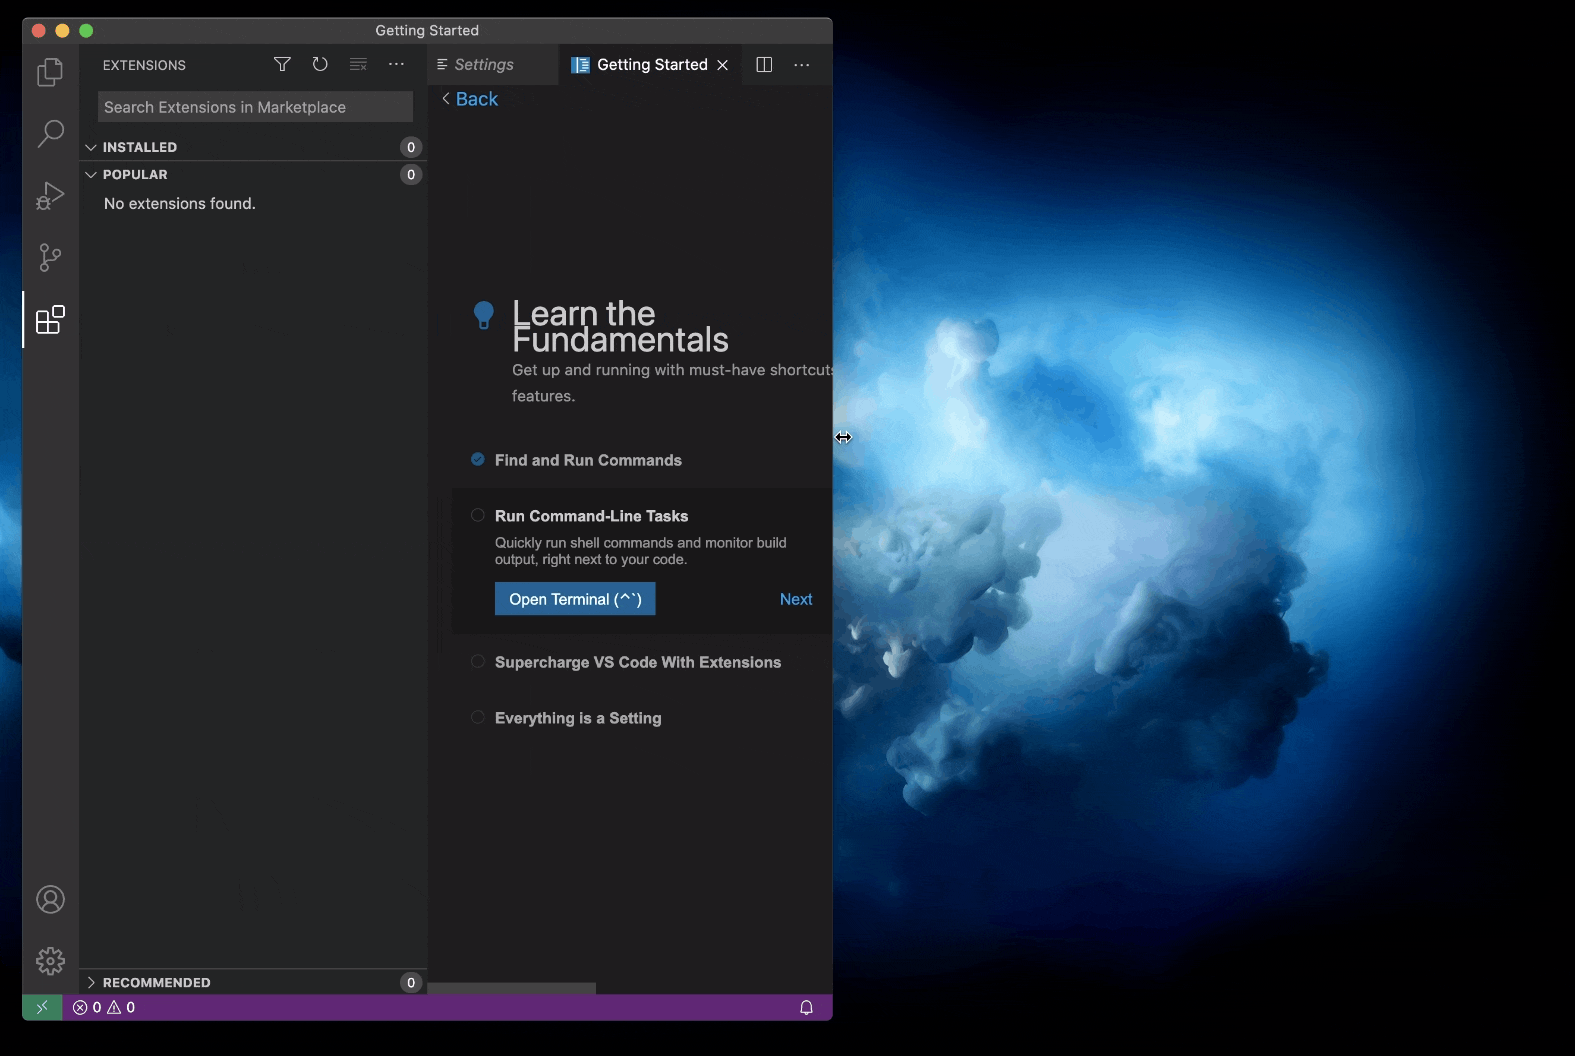Close the Getting Started tab
This screenshot has width=1575, height=1056.
723,65
